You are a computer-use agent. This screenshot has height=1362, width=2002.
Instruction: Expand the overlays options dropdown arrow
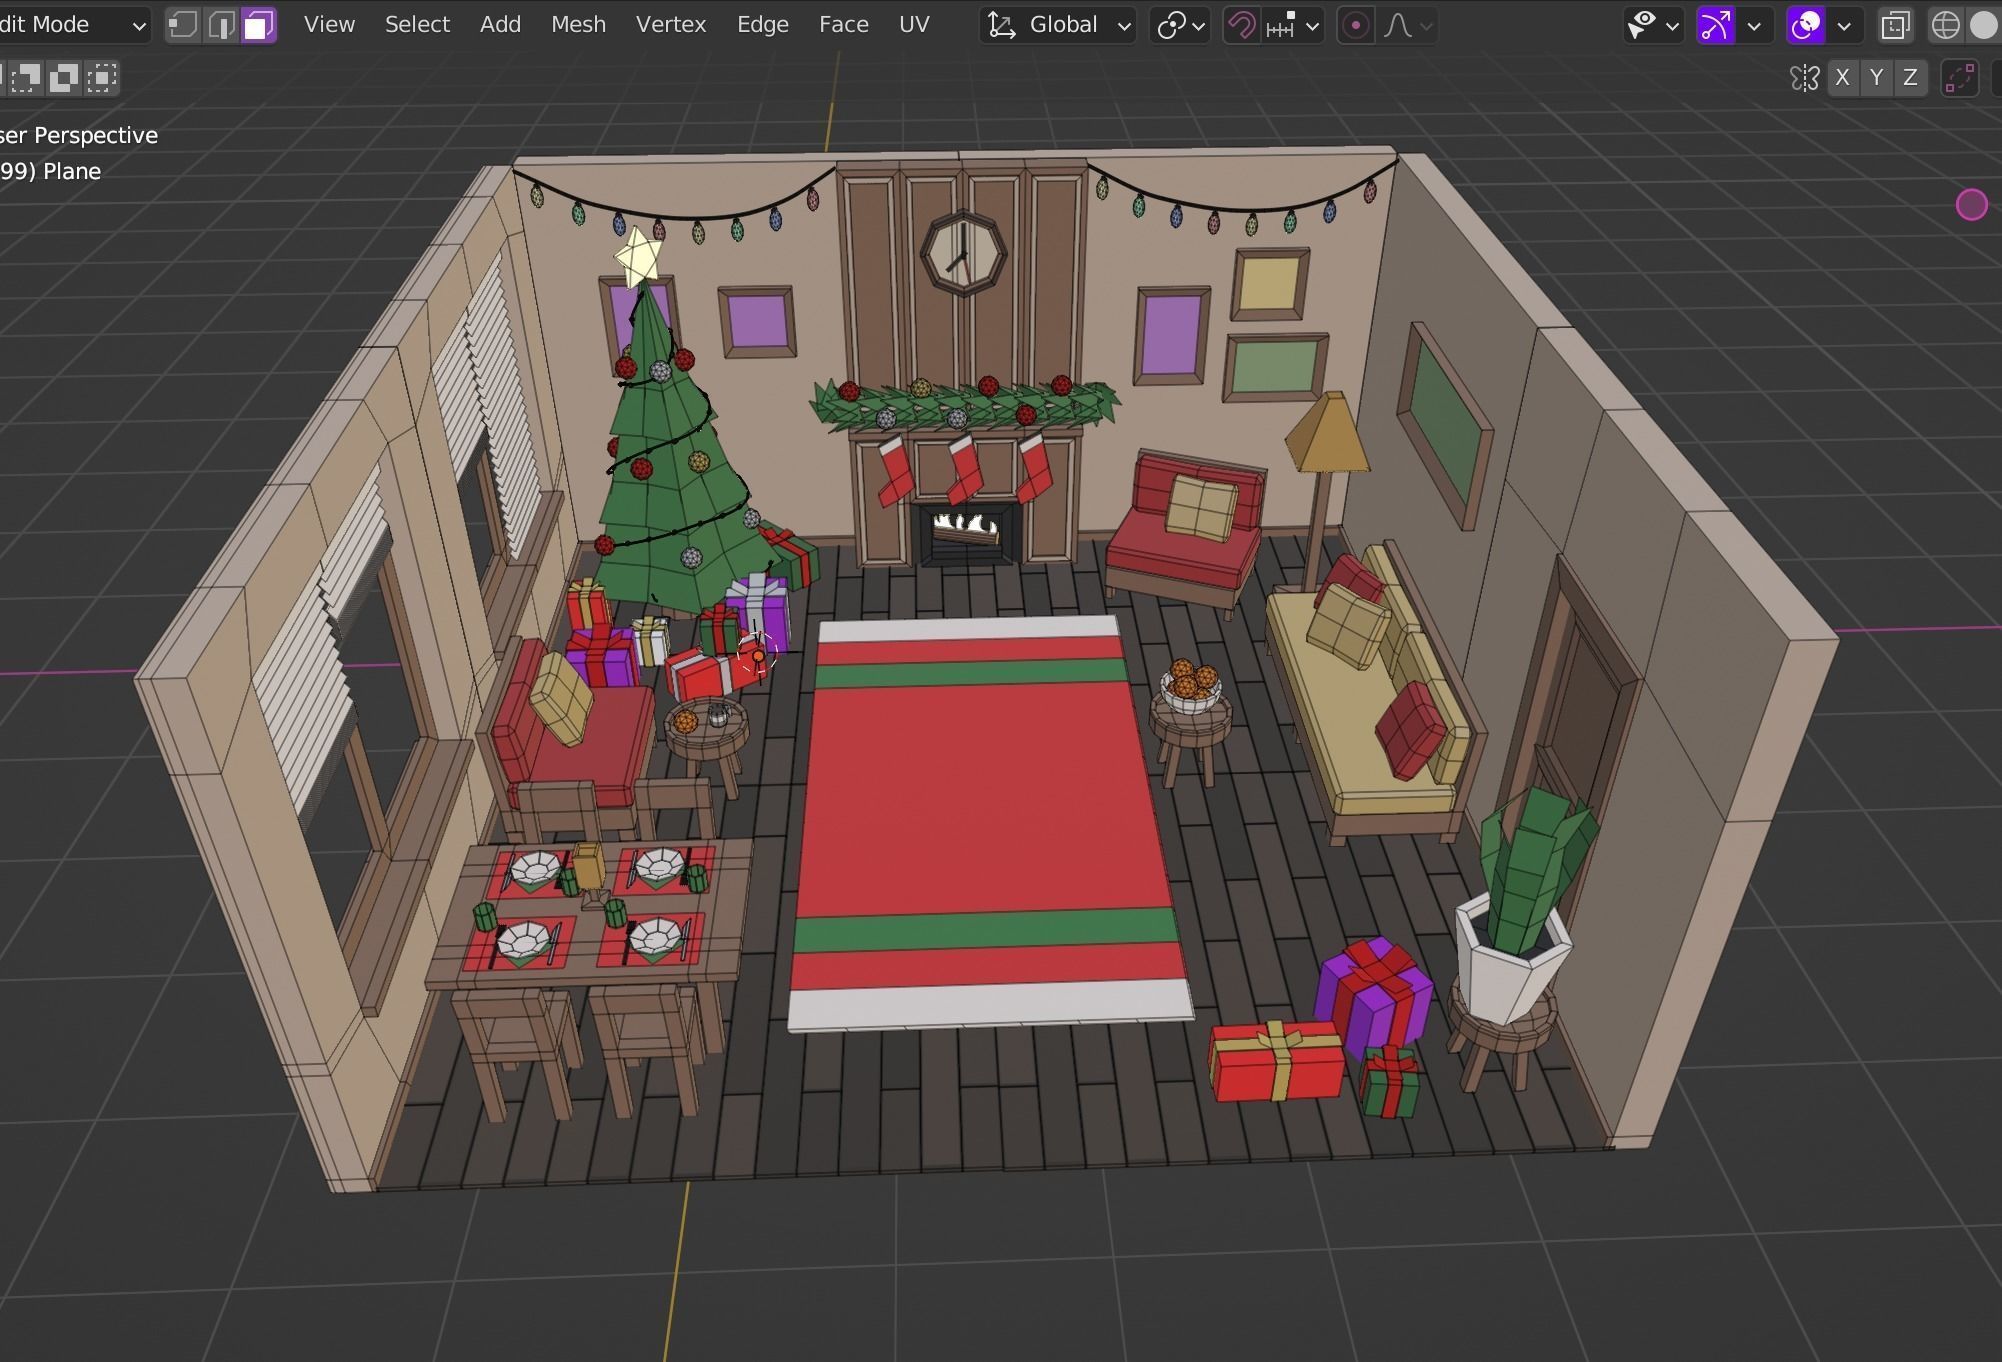pos(1844,26)
